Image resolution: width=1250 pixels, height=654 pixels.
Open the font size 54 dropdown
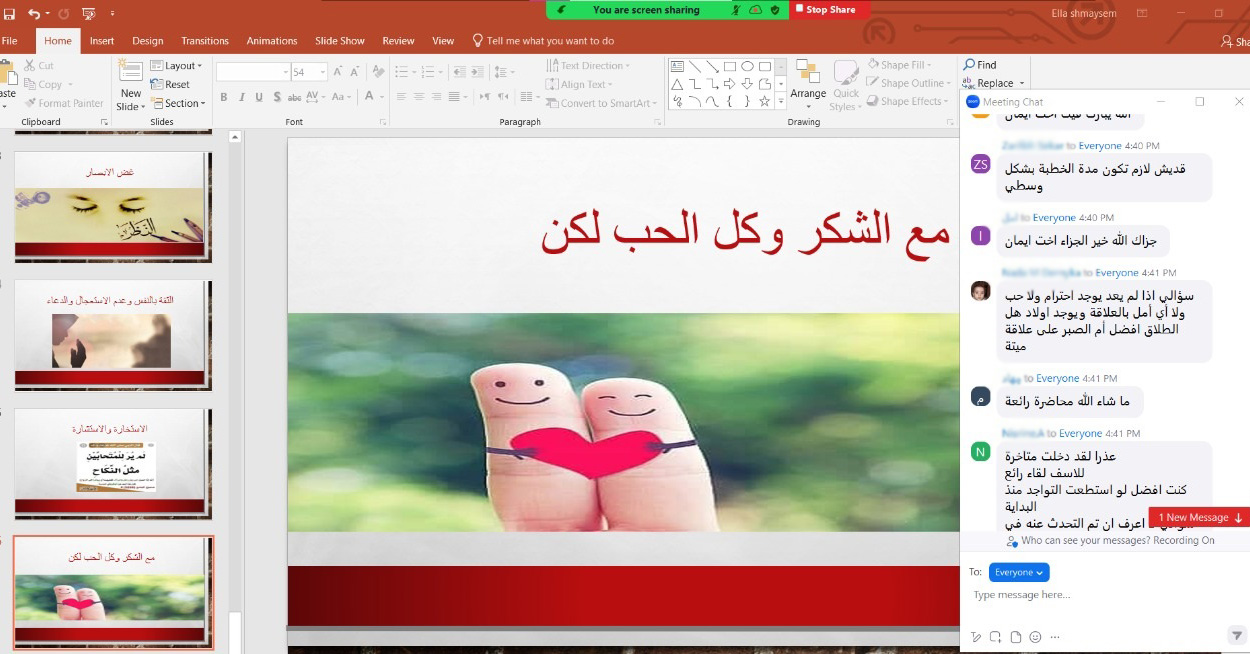323,72
